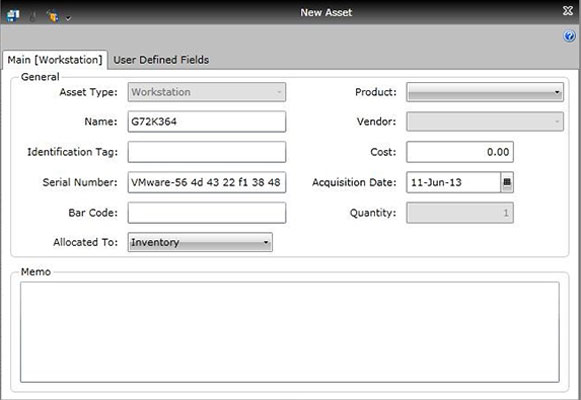Click the greyed attachment icon in toolbar

33,16
